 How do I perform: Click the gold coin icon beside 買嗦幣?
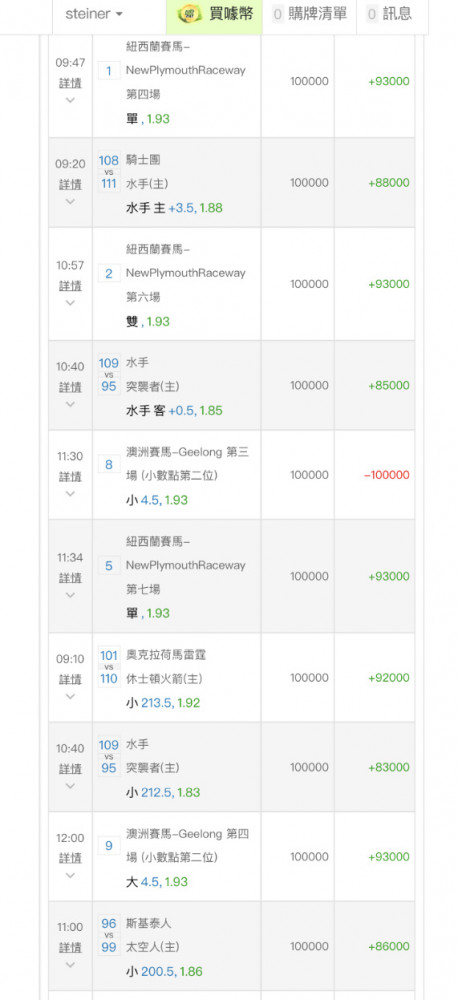click(x=189, y=13)
